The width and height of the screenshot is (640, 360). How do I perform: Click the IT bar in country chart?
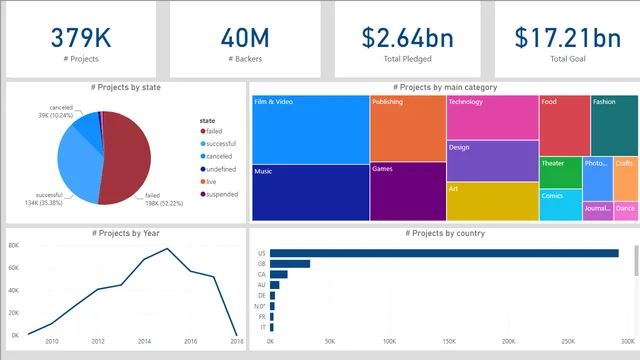pos(272,327)
